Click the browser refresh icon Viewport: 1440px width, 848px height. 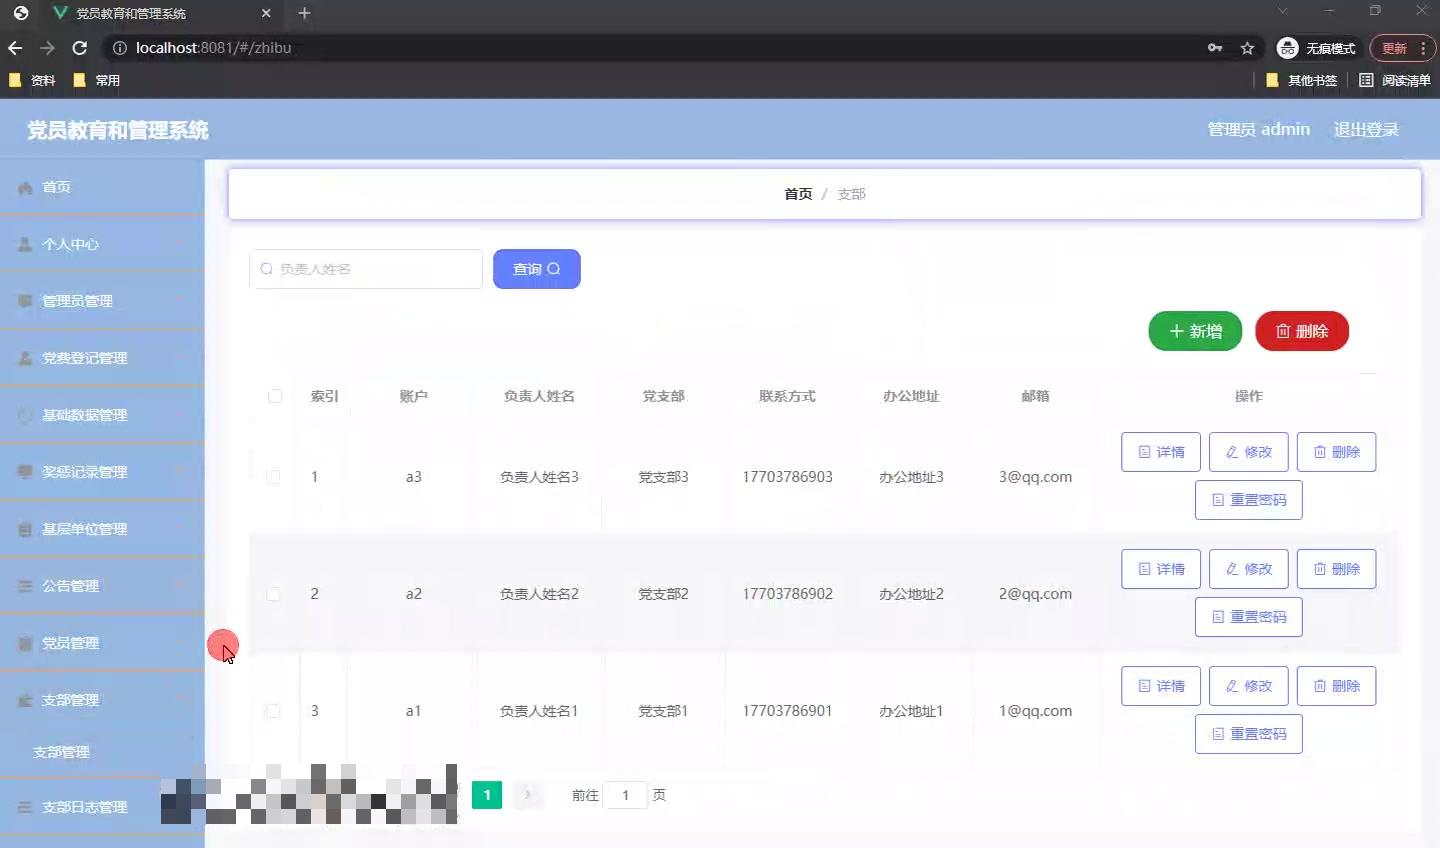point(79,47)
